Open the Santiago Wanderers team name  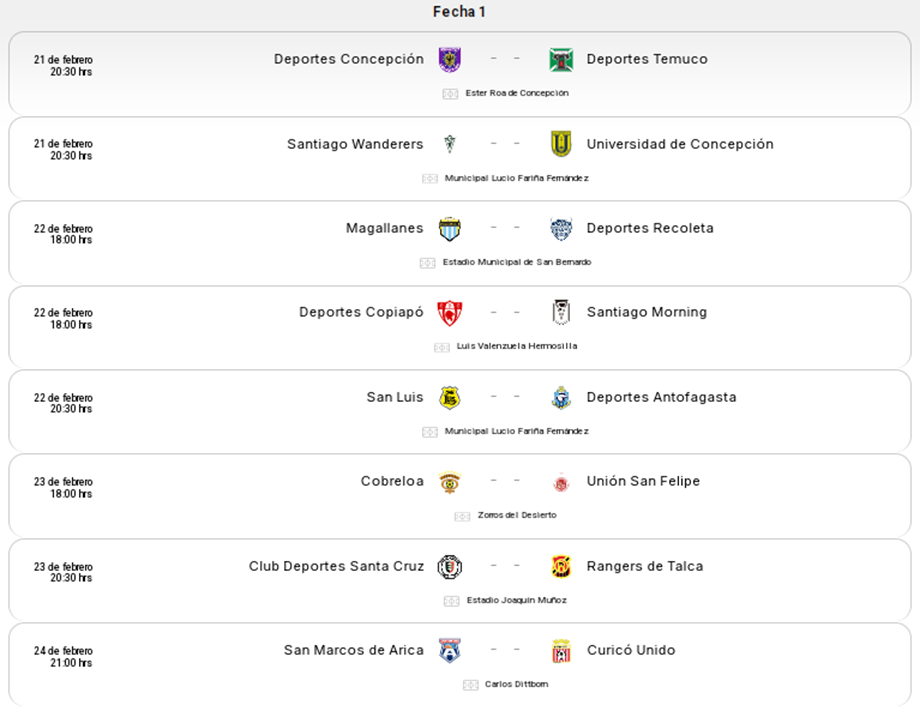tap(355, 144)
